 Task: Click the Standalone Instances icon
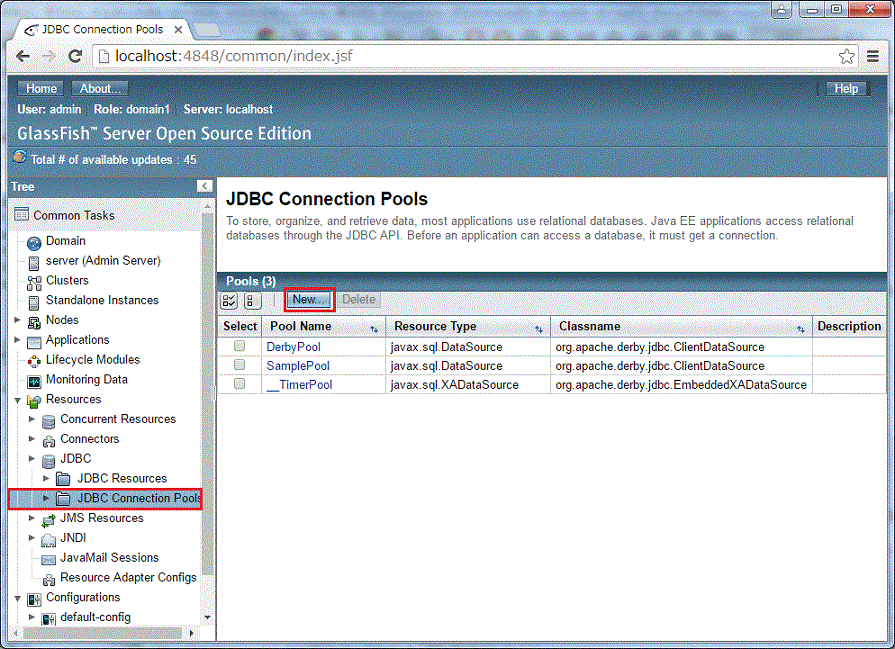pos(34,302)
